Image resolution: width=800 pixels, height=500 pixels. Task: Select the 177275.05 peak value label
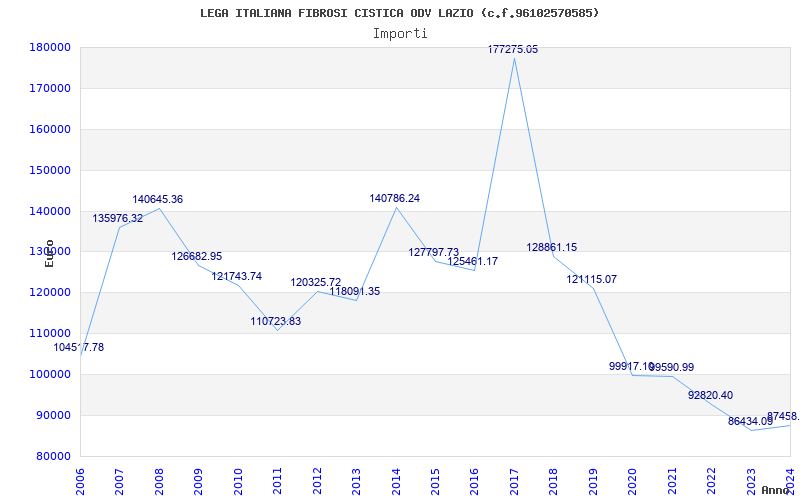click(x=513, y=49)
